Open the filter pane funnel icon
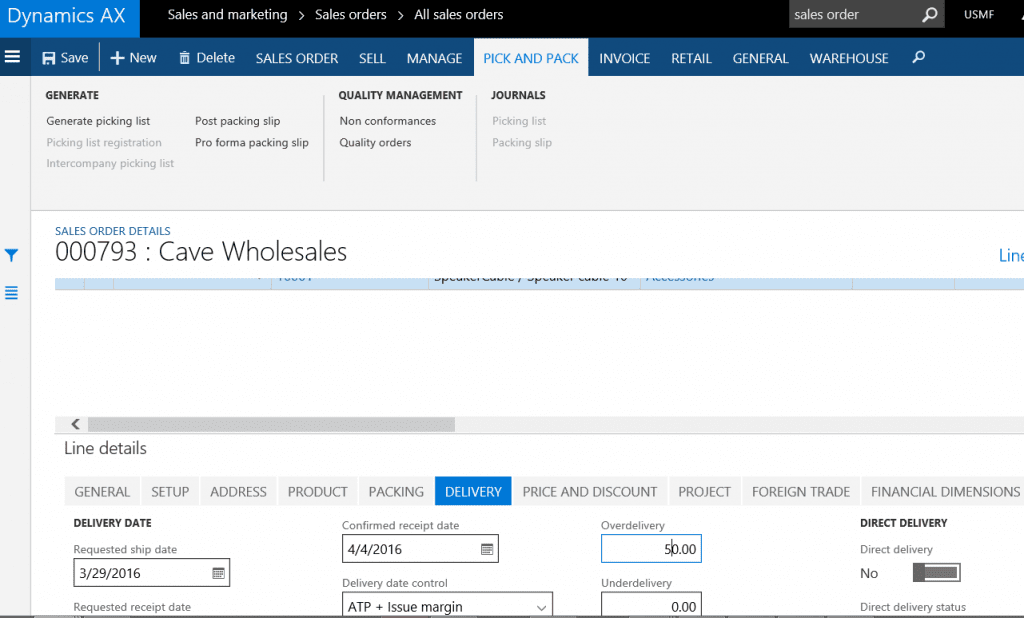The width and height of the screenshot is (1024, 618). [x=12, y=256]
